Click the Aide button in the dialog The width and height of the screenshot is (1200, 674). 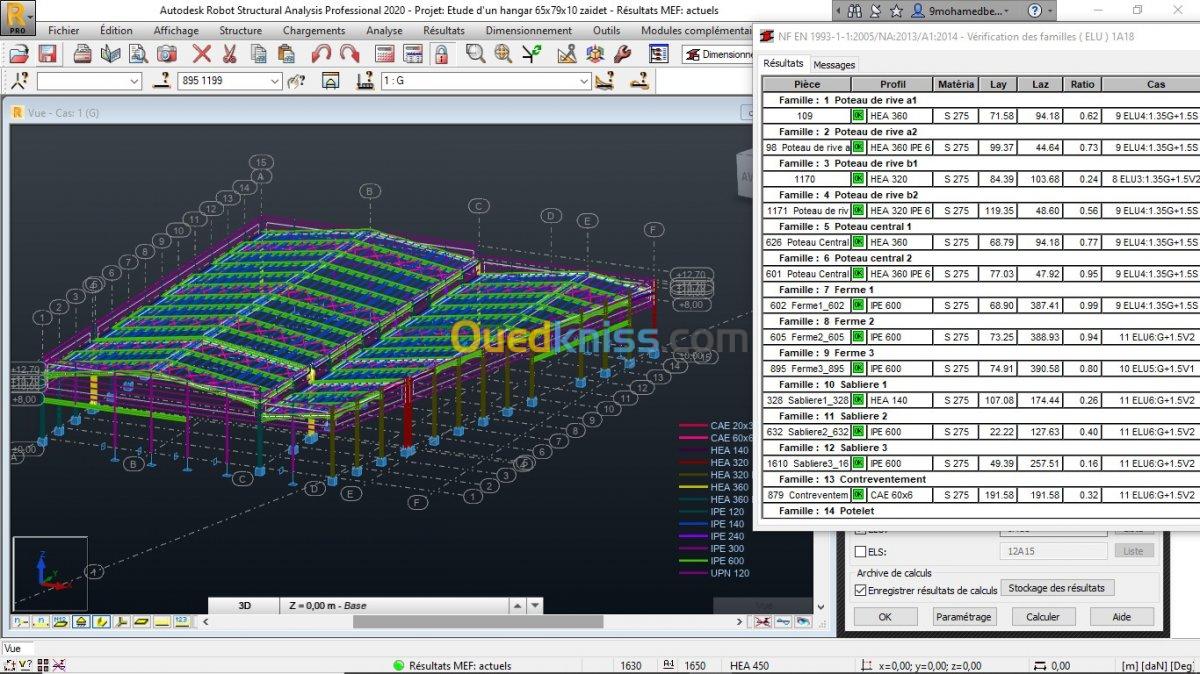click(x=1122, y=617)
